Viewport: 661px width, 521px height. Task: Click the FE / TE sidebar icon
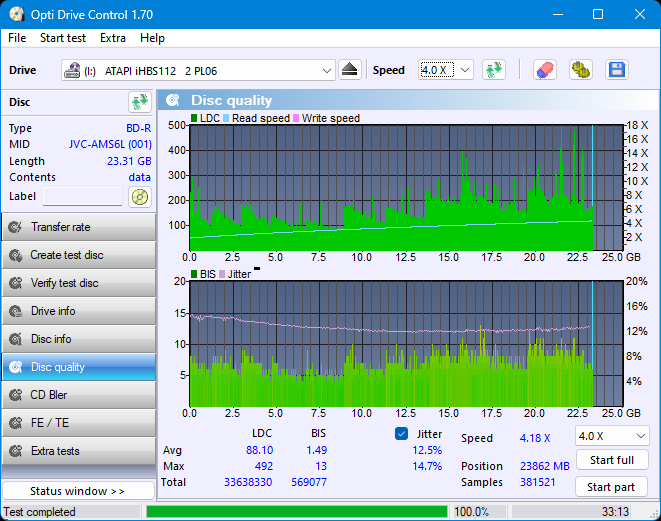point(16,423)
